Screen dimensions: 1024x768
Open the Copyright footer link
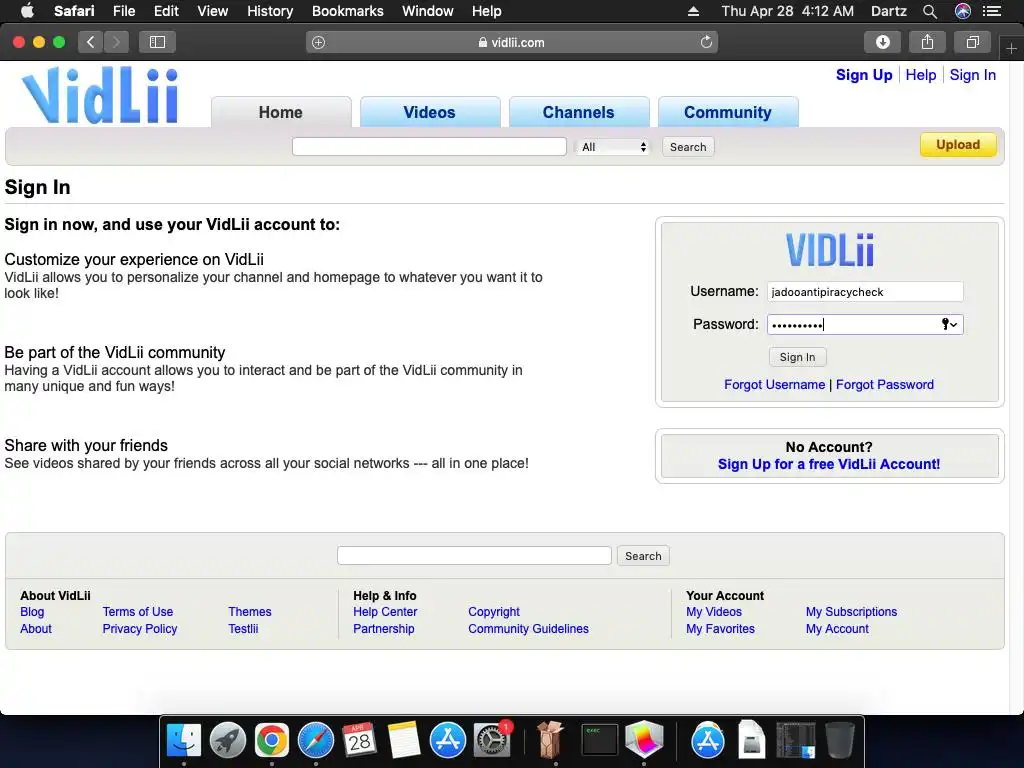[x=494, y=612]
